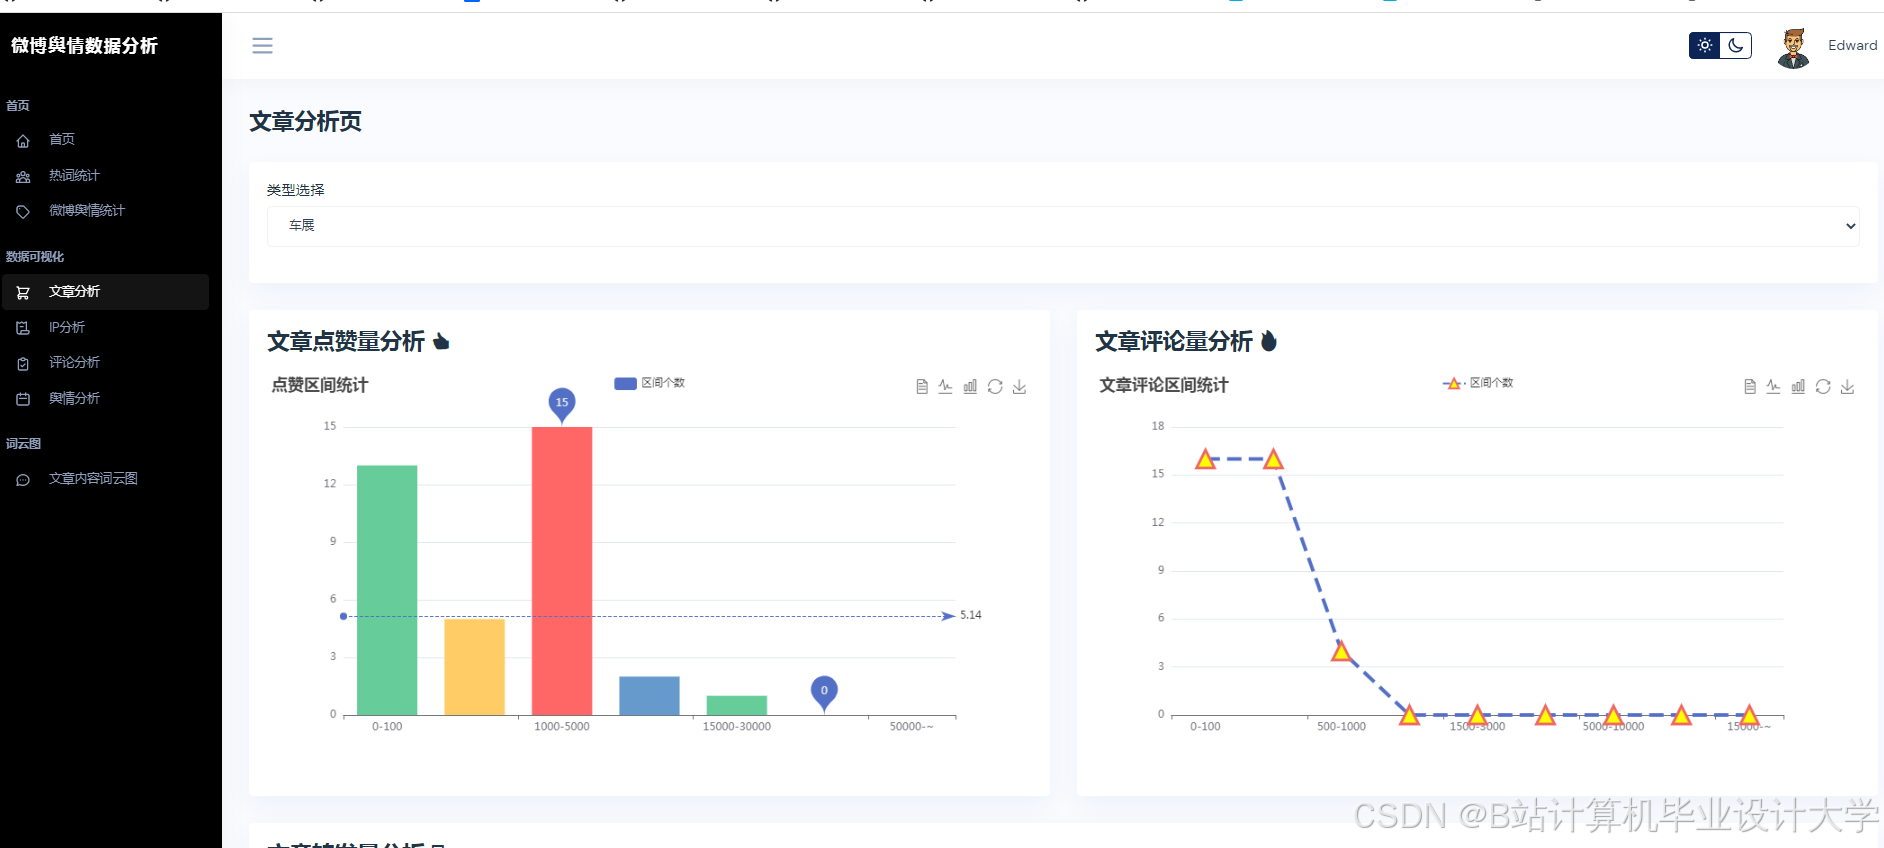Open data view on the 文章评论区间统计 chart

click(1750, 387)
